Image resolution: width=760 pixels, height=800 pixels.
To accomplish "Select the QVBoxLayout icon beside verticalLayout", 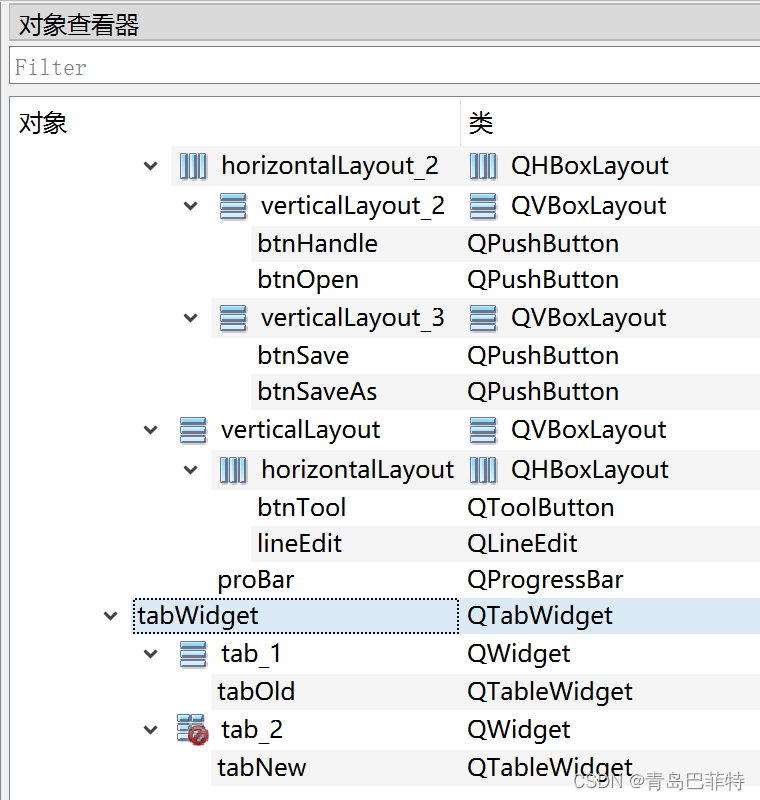I will click(x=193, y=429).
